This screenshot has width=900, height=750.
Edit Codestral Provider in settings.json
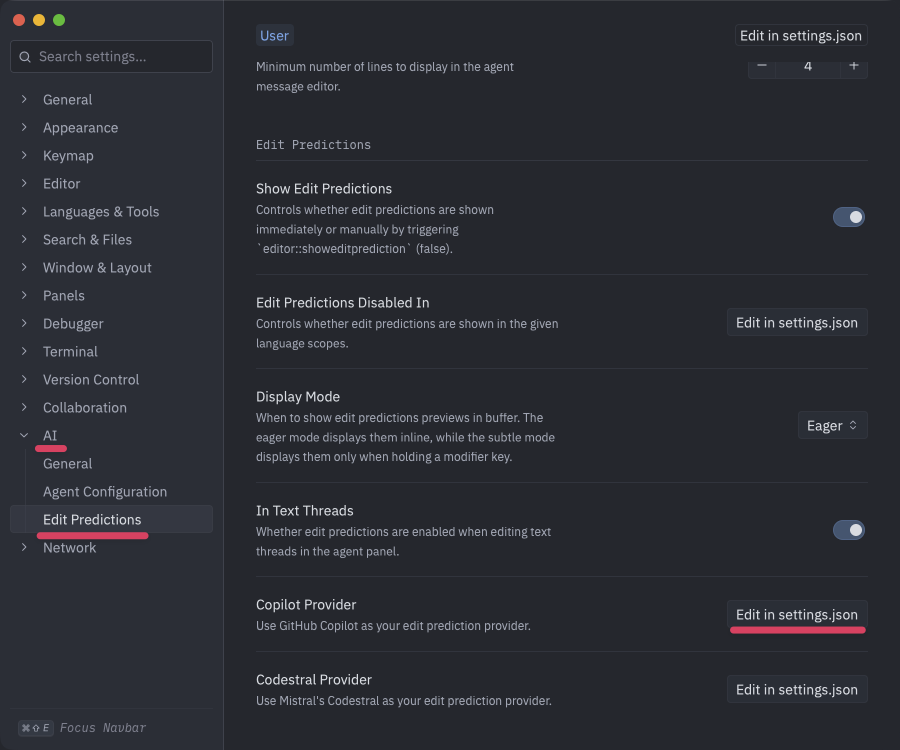tap(796, 689)
